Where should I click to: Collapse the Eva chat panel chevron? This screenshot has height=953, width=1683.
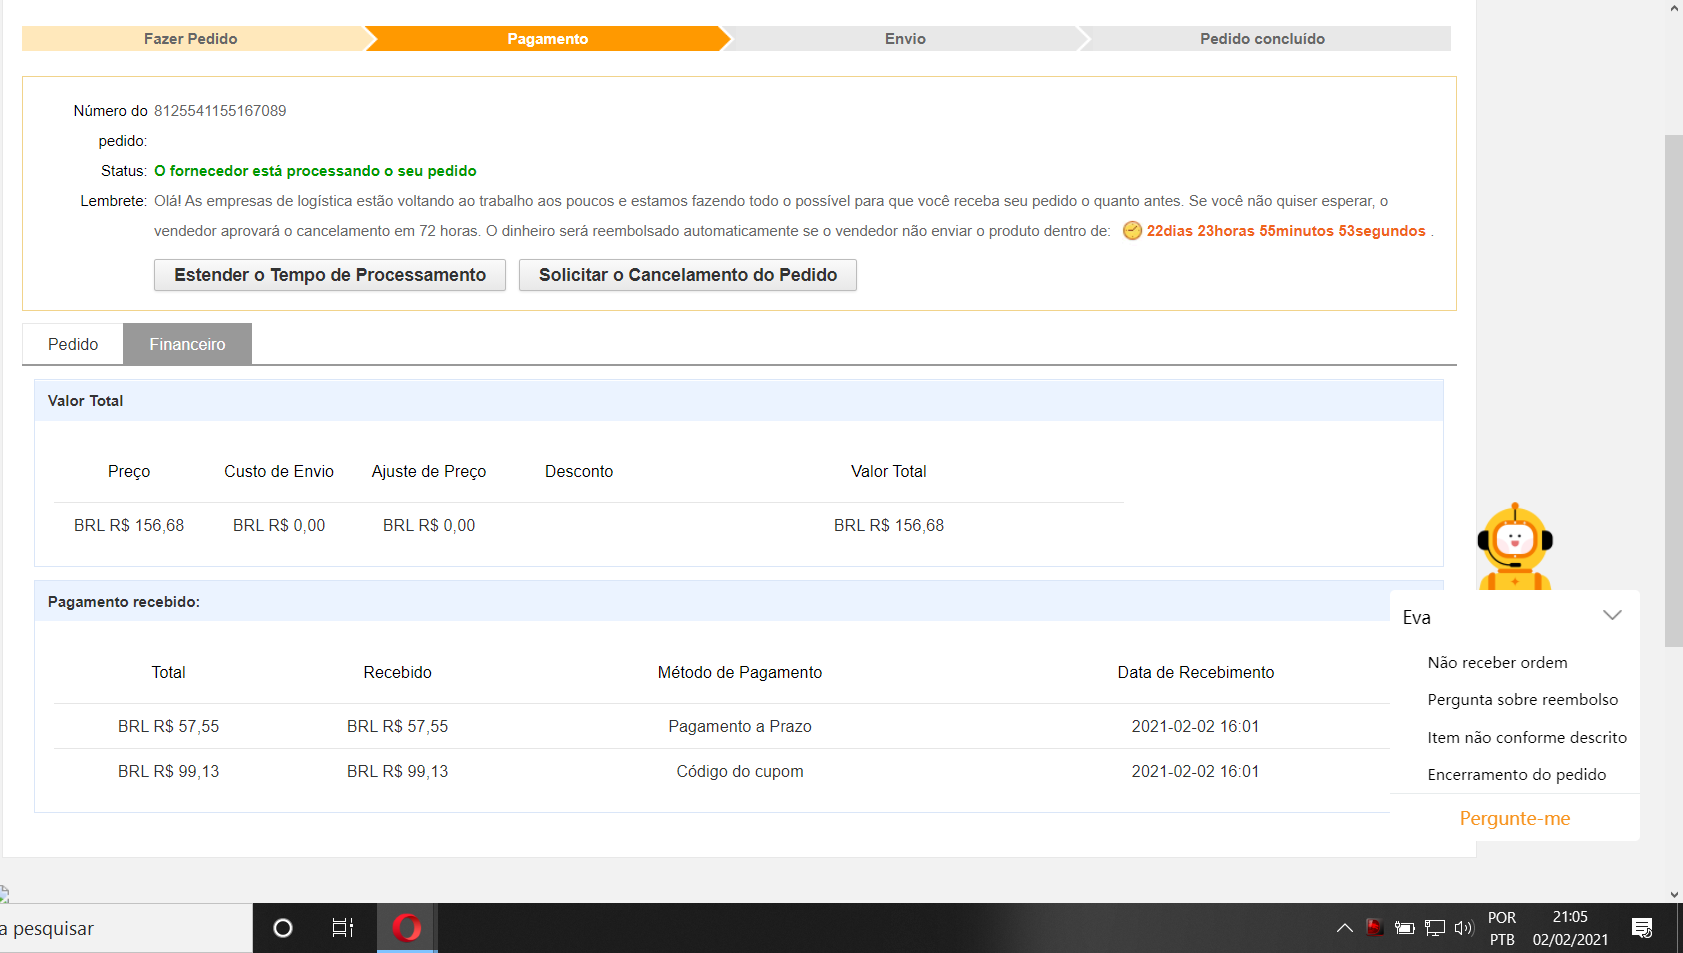click(x=1612, y=615)
